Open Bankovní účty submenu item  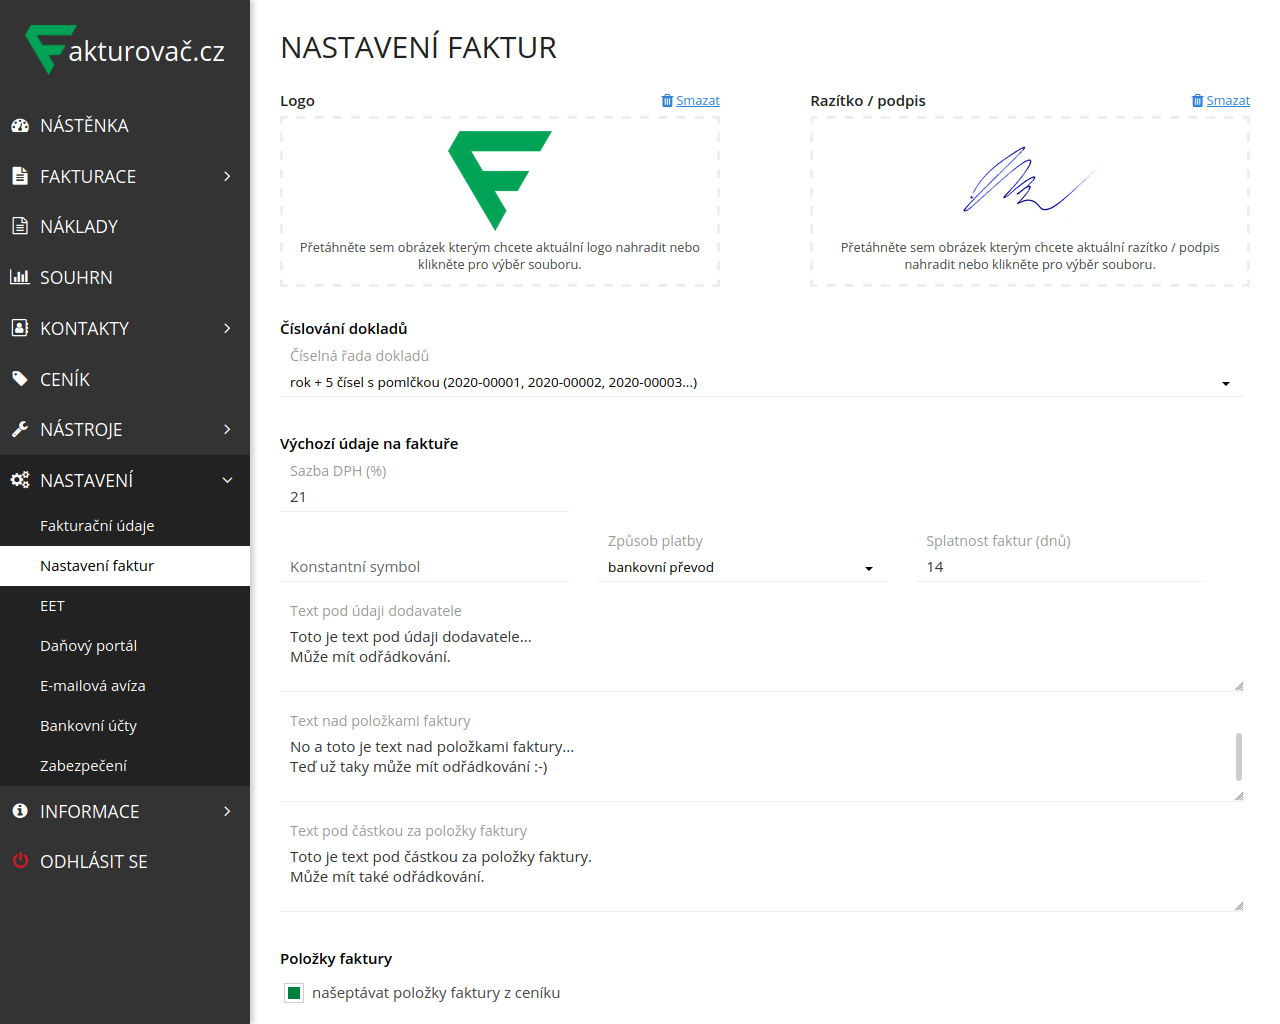pos(88,726)
